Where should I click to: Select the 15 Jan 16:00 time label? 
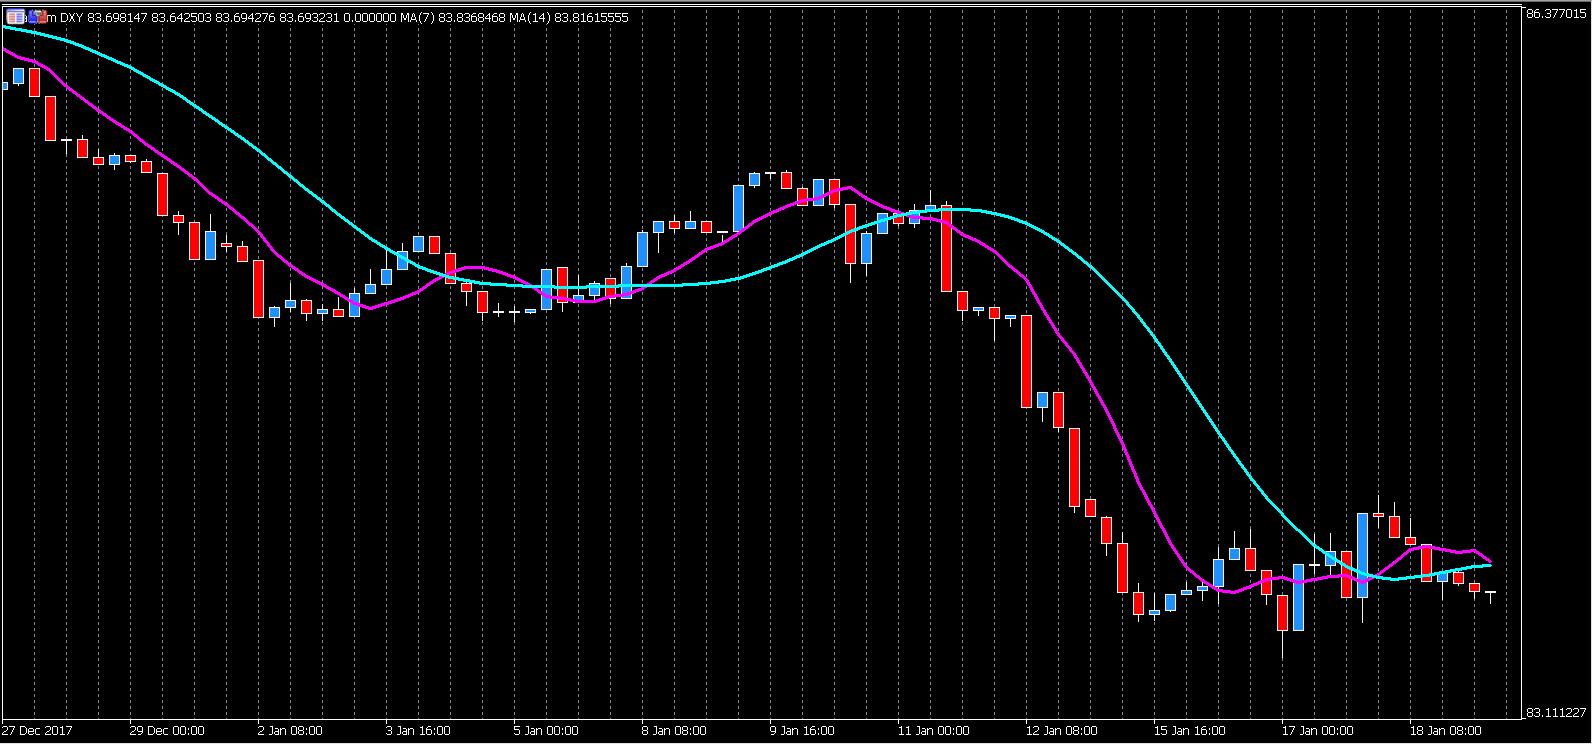(x=1189, y=731)
